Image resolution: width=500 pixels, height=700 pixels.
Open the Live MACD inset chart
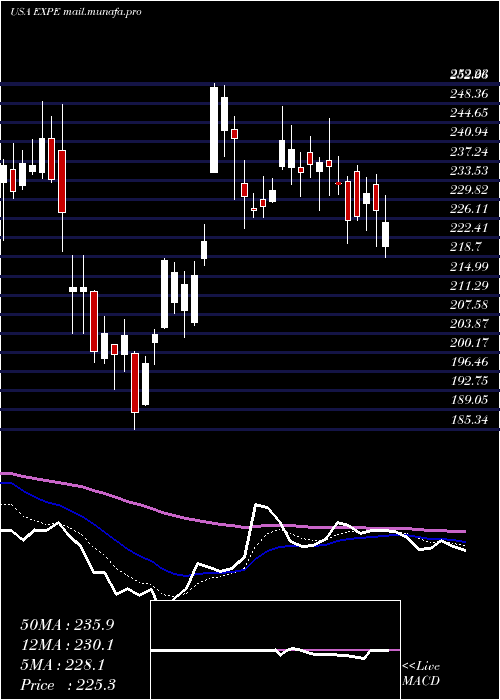click(275, 650)
